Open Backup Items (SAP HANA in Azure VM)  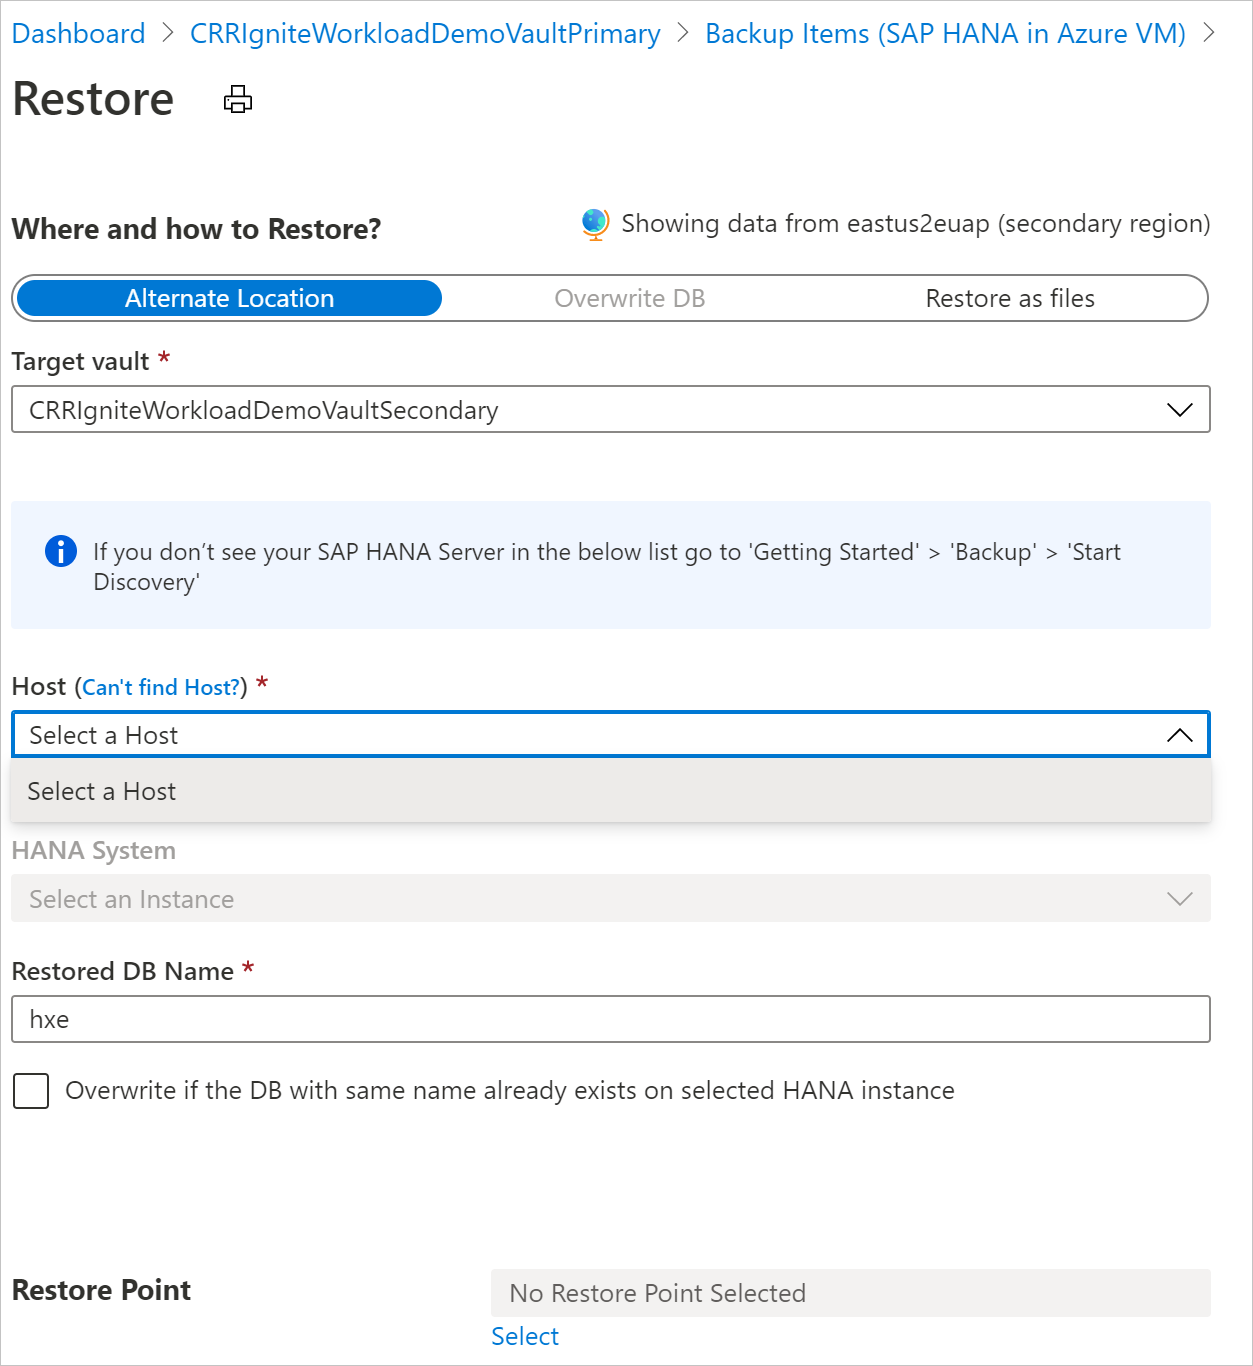pyautogui.click(x=944, y=33)
